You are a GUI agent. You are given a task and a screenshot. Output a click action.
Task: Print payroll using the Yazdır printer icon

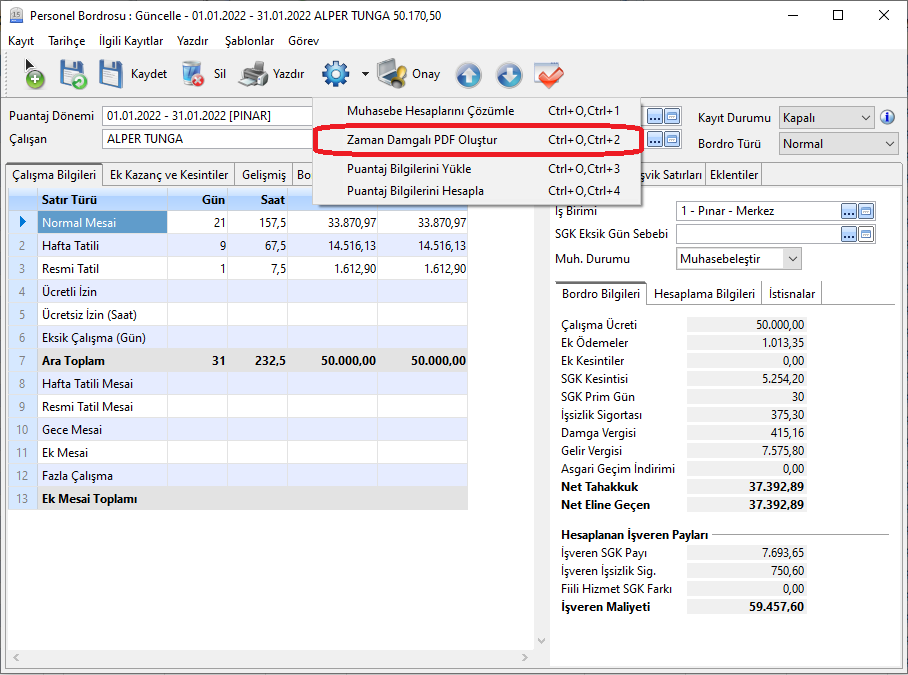(272, 74)
